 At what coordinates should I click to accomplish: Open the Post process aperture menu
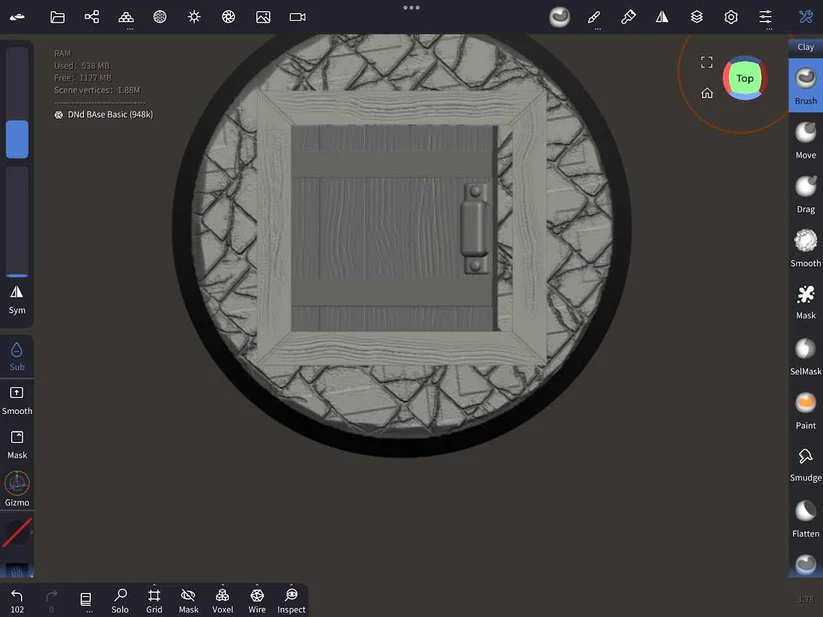coord(228,17)
